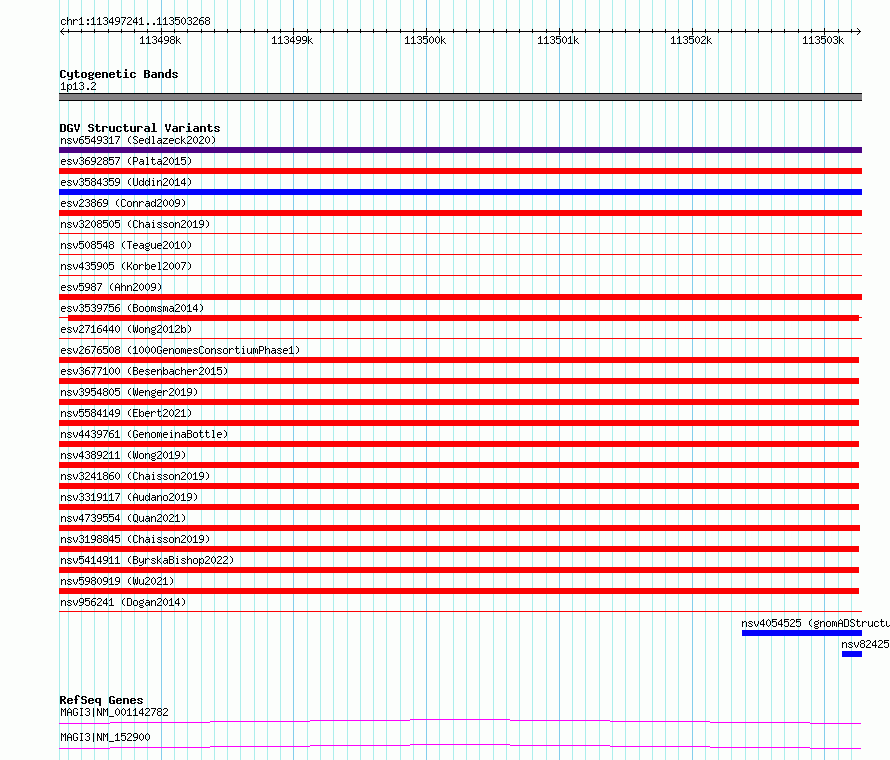Click the MAGI3 NM_152900 magenta transcript line
Viewport: 890px width, 760px height.
click(x=460, y=746)
